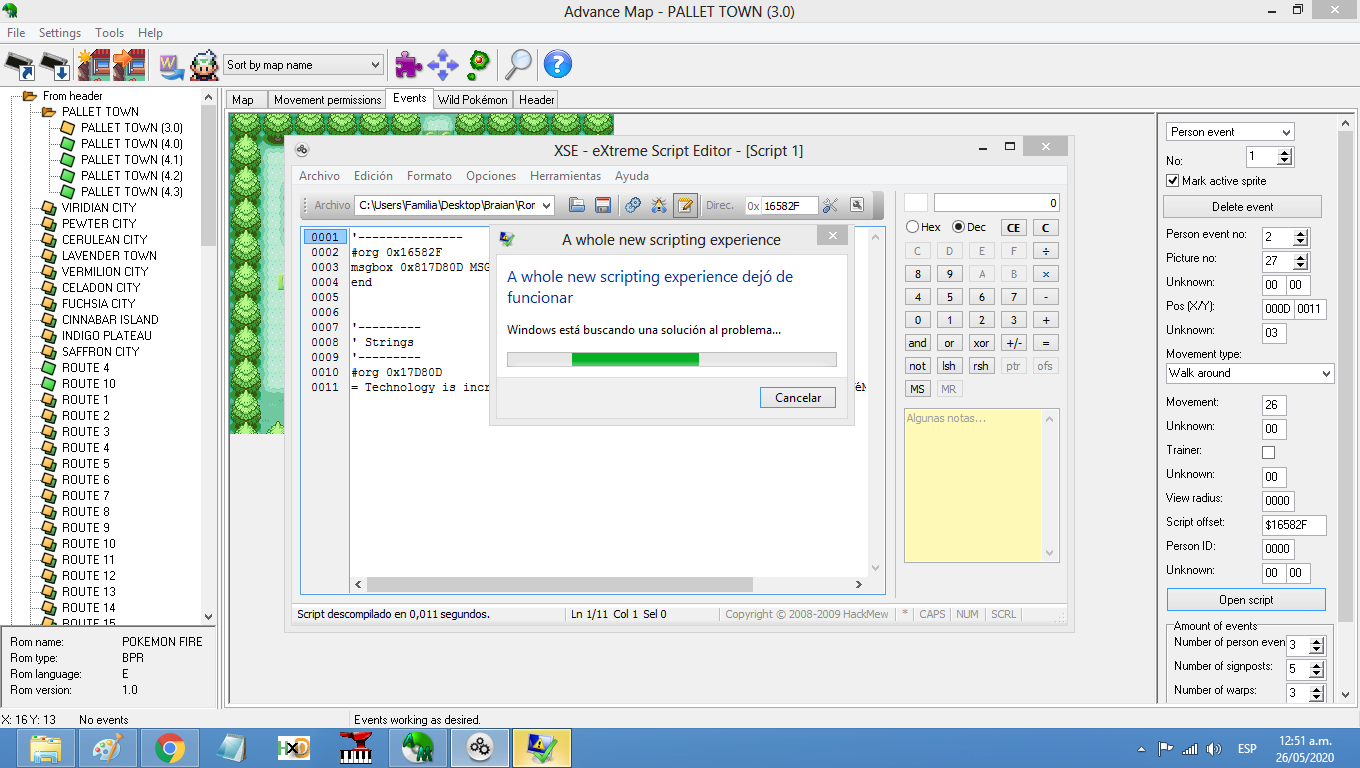Image resolution: width=1360 pixels, height=768 pixels.
Task: Switch to the Wild Pokémon tab
Action: (x=472, y=100)
